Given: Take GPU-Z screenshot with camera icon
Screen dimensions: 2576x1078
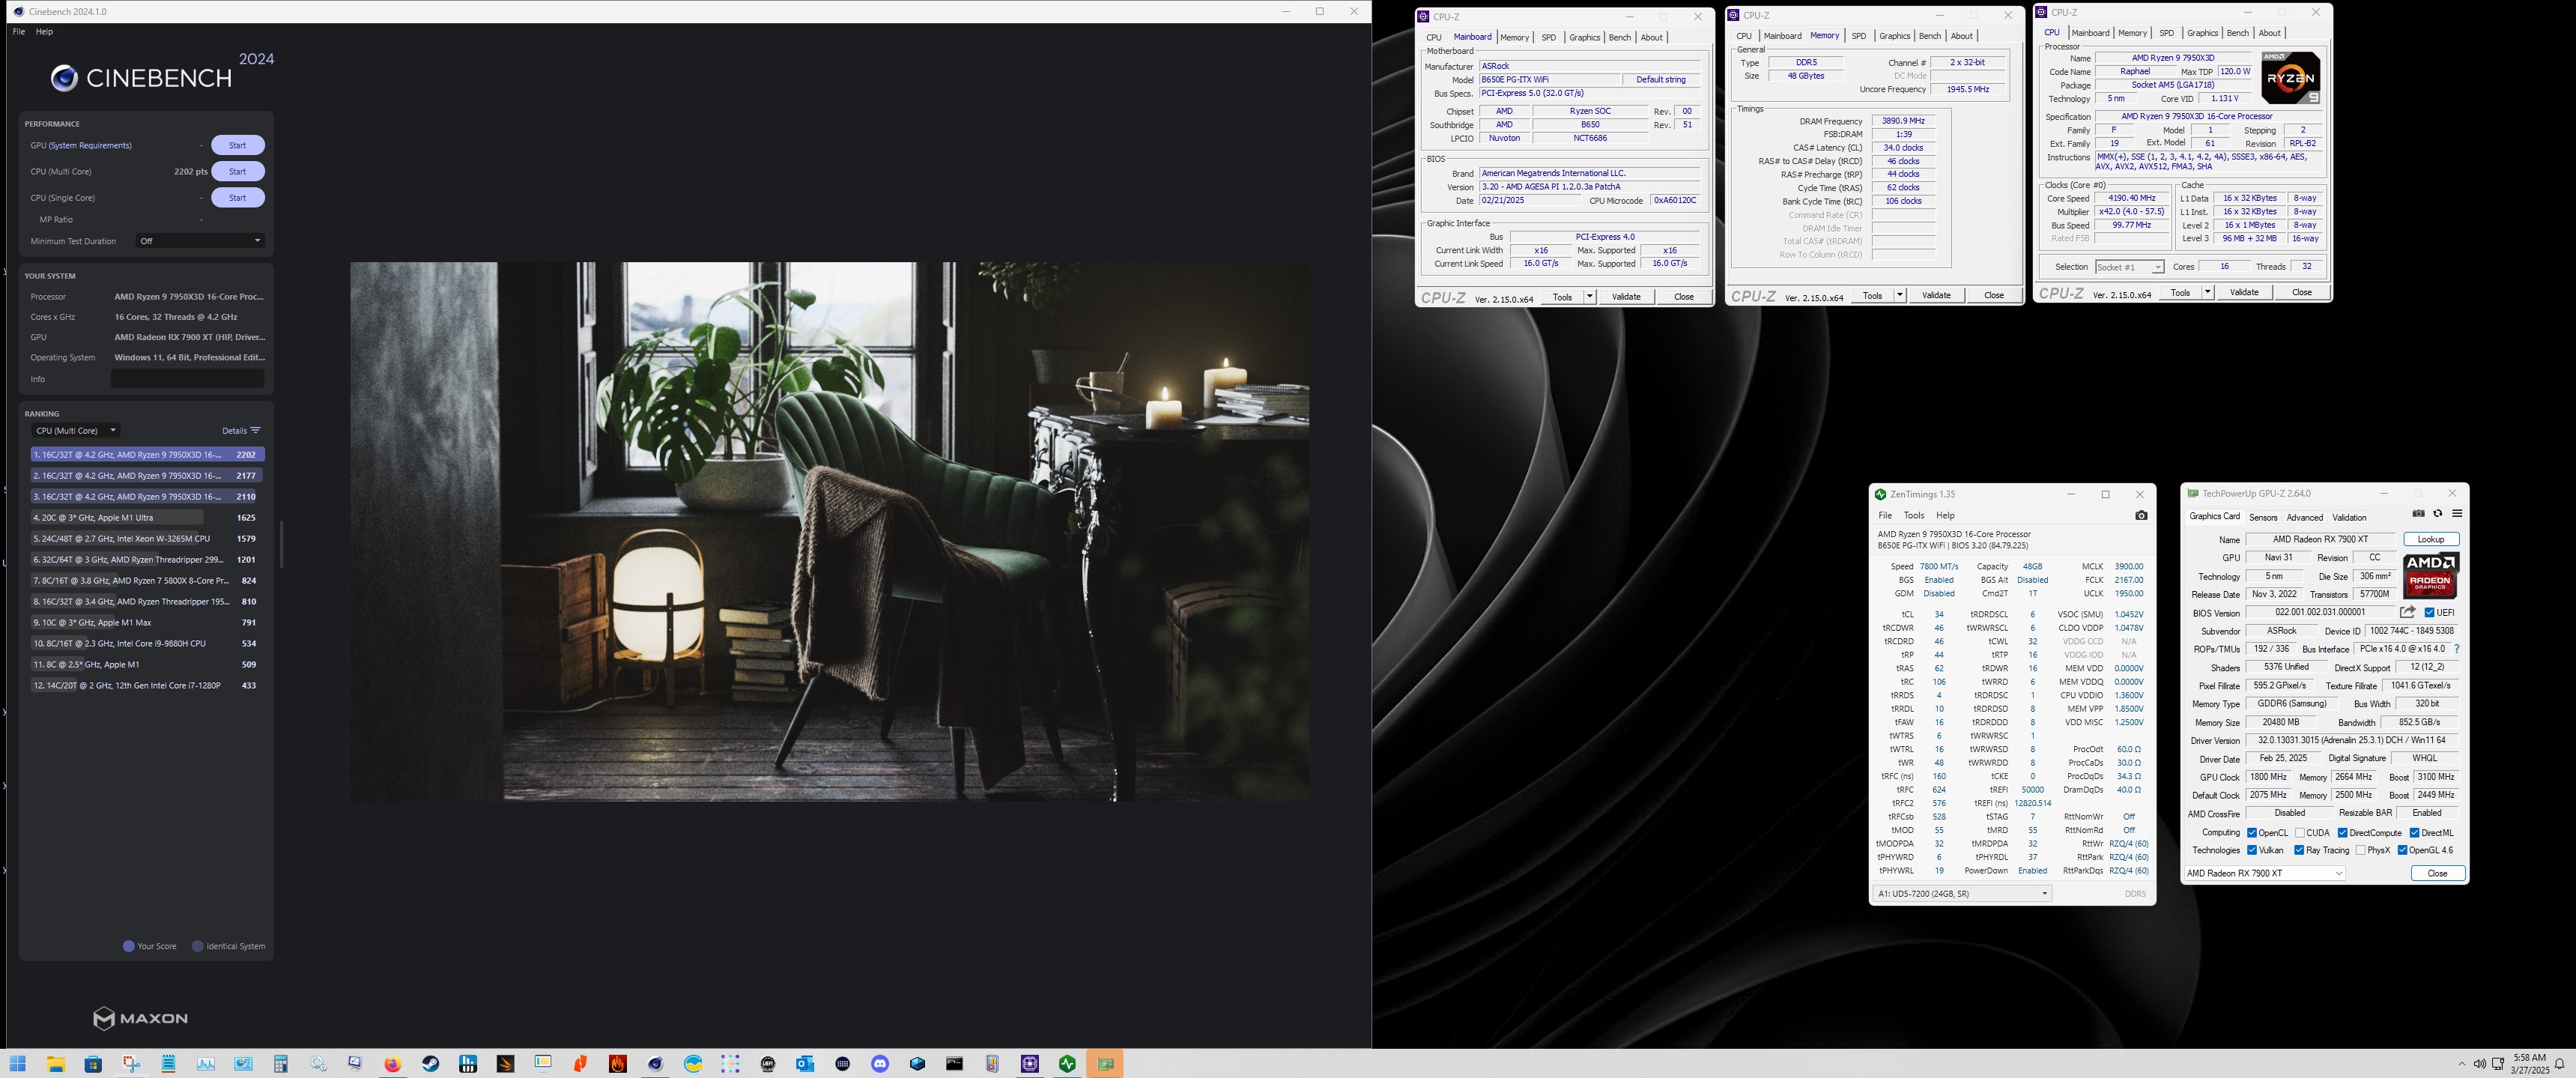Looking at the screenshot, I should pos(2418,514).
